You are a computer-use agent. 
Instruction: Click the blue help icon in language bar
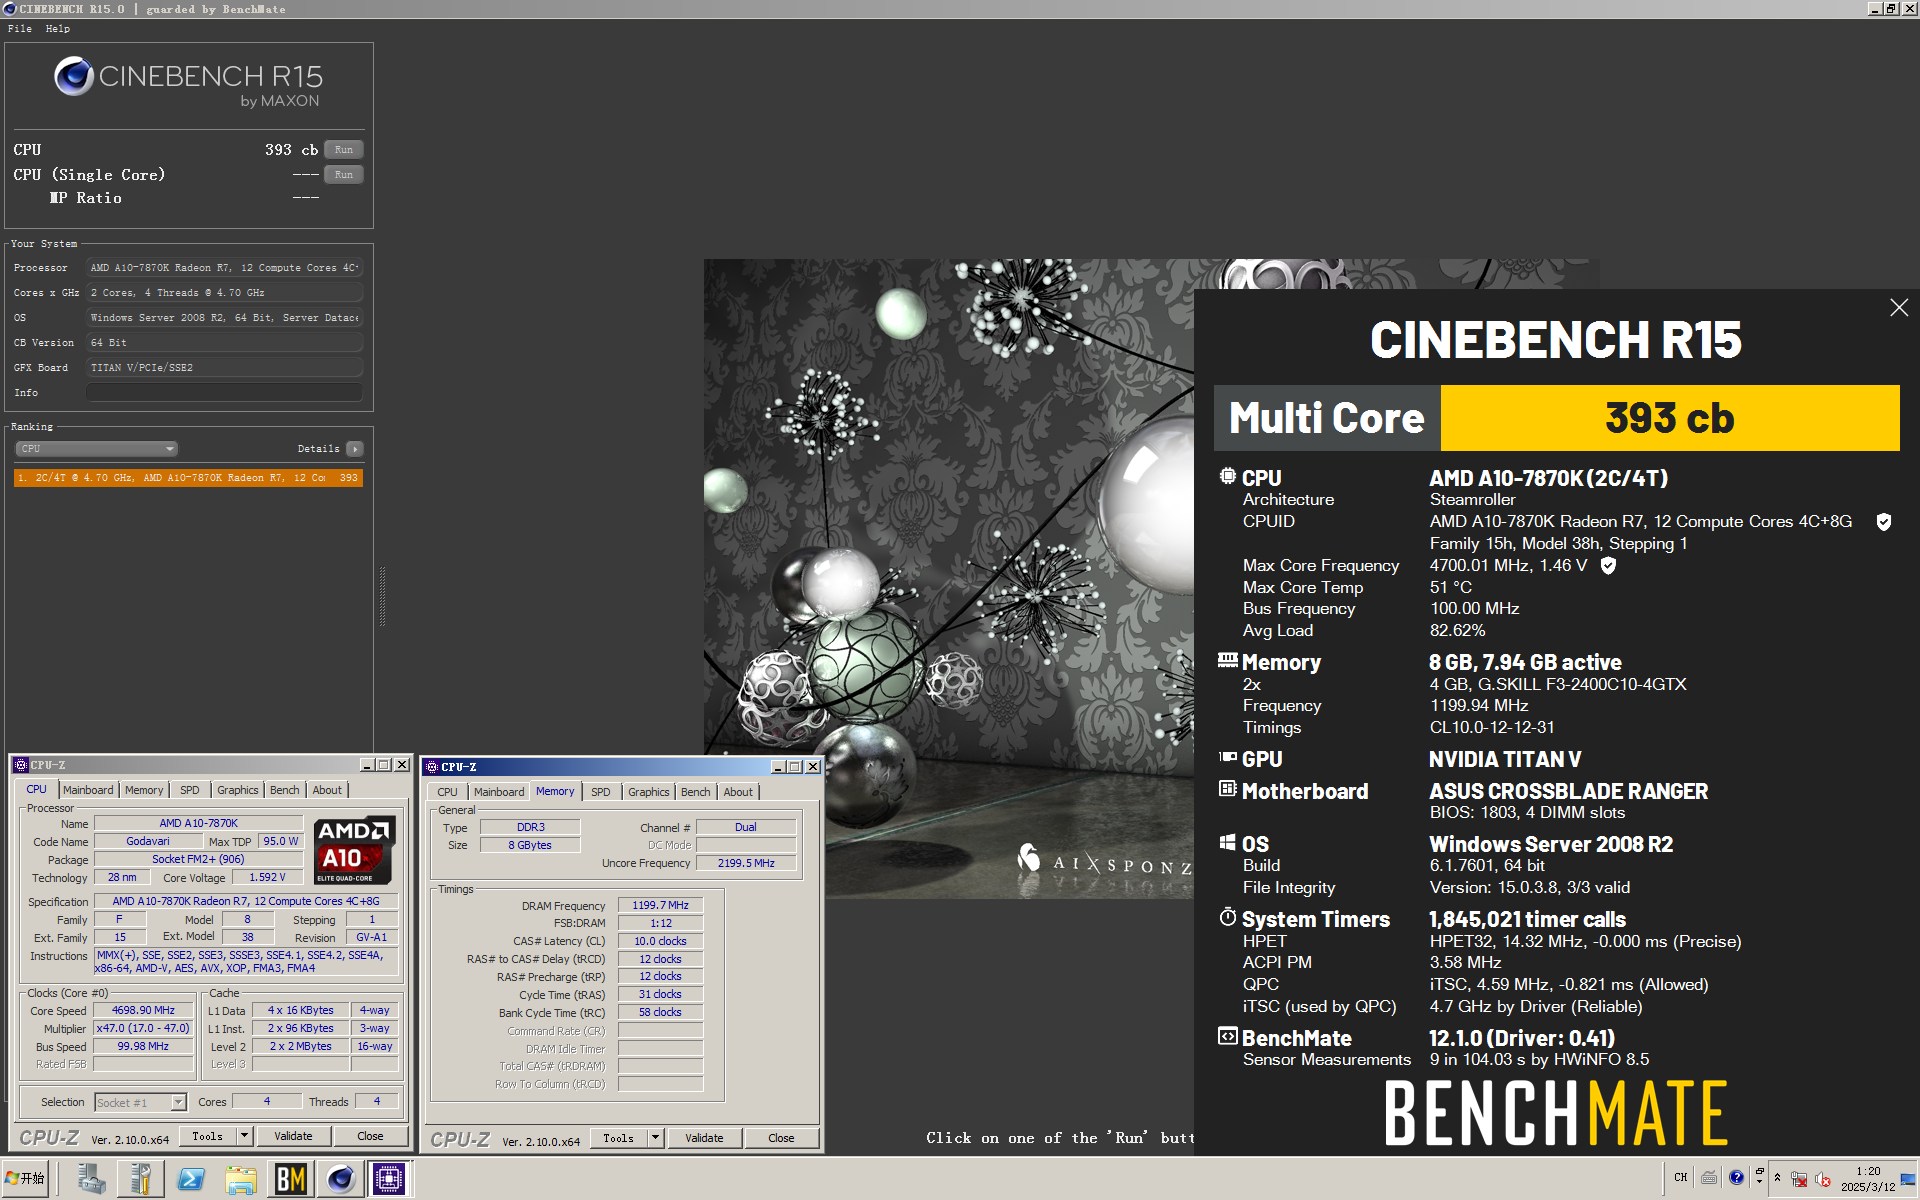tap(1736, 1178)
